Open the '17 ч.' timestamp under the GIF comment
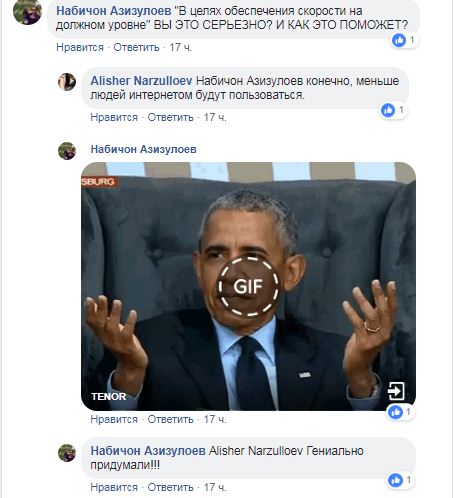The height and width of the screenshot is (498, 453). pyautogui.click(x=215, y=419)
